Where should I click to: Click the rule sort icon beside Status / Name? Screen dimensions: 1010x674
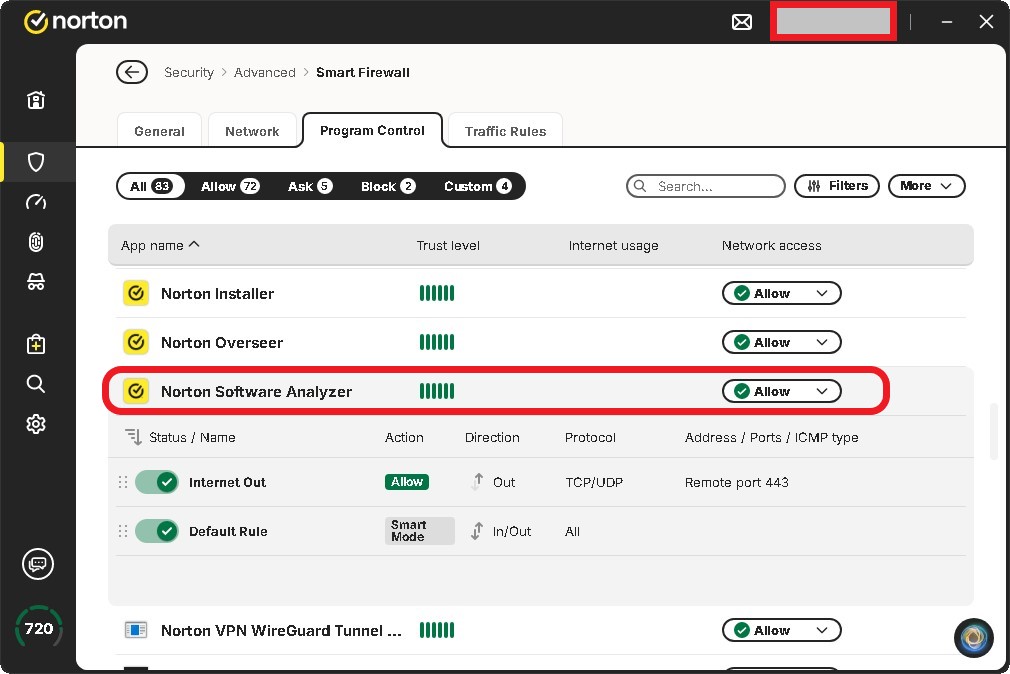pos(133,437)
